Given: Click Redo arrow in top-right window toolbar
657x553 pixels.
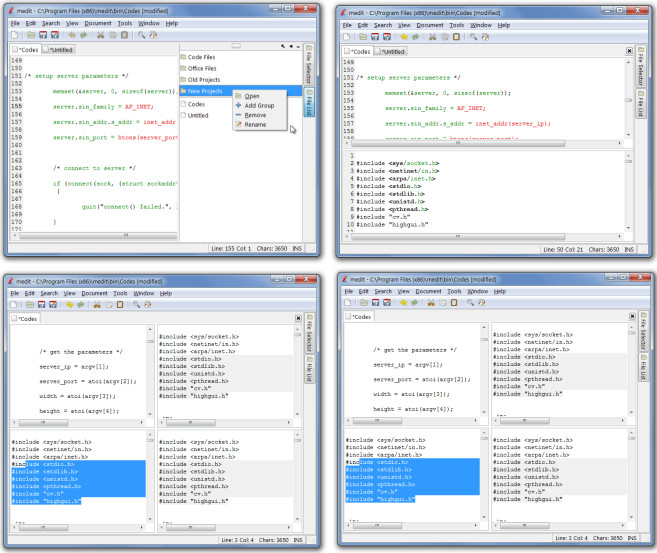Looking at the screenshot, I should (x=415, y=37).
